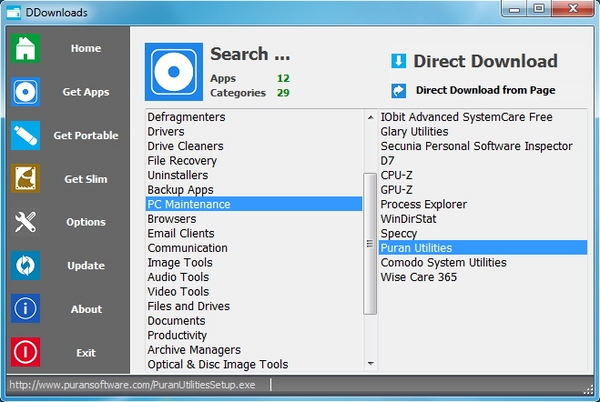This screenshot has height=402, width=600.
Task: Select the Audio Tools category
Action: coord(254,277)
